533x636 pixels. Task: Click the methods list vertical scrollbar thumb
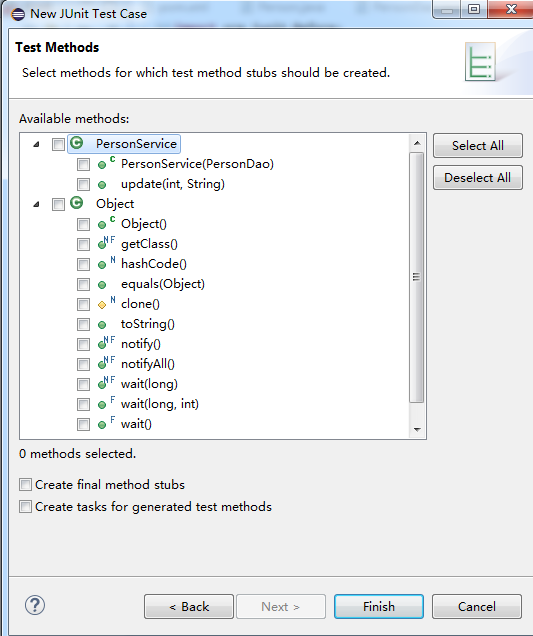tap(417, 277)
